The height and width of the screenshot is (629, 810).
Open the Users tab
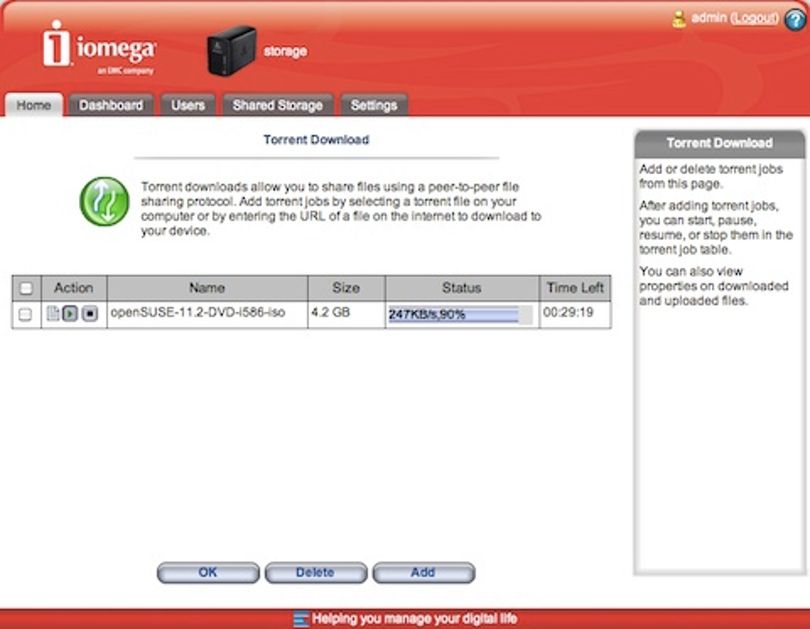point(188,105)
